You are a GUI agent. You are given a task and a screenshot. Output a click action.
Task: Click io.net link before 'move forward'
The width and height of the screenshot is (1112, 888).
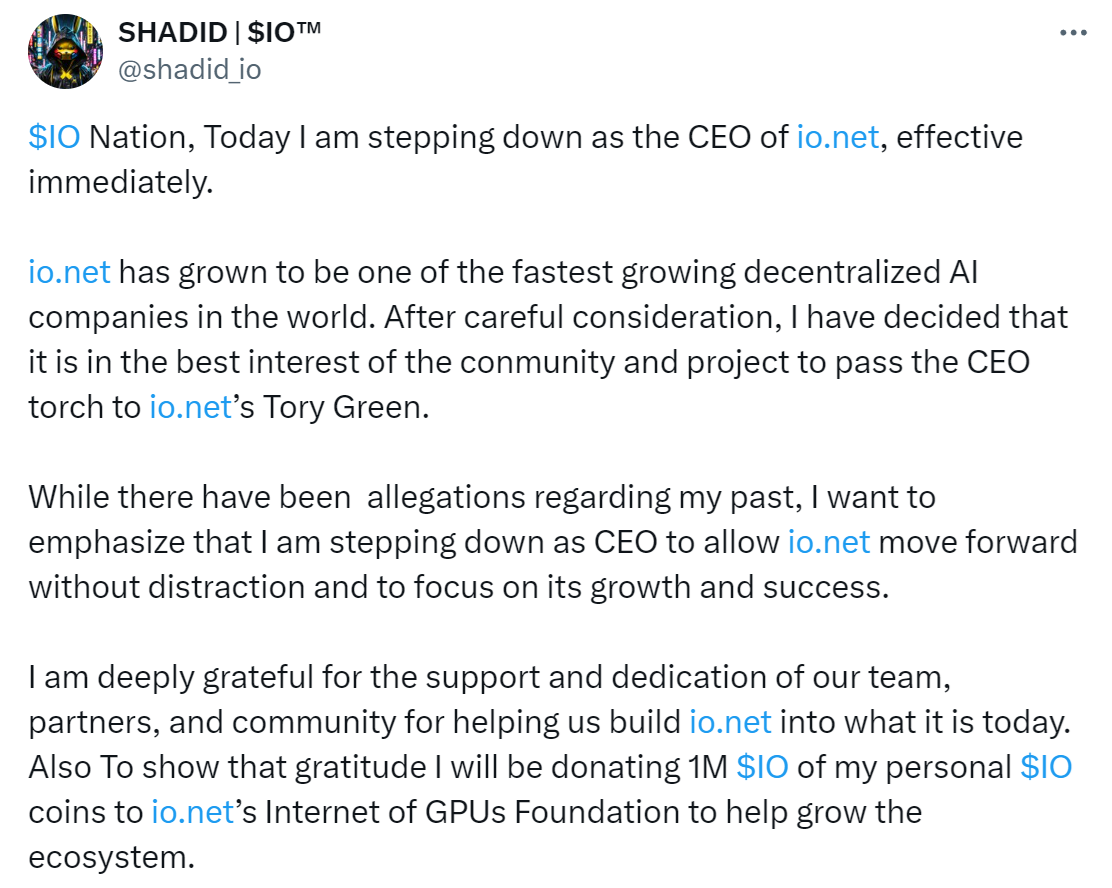pyautogui.click(x=828, y=542)
